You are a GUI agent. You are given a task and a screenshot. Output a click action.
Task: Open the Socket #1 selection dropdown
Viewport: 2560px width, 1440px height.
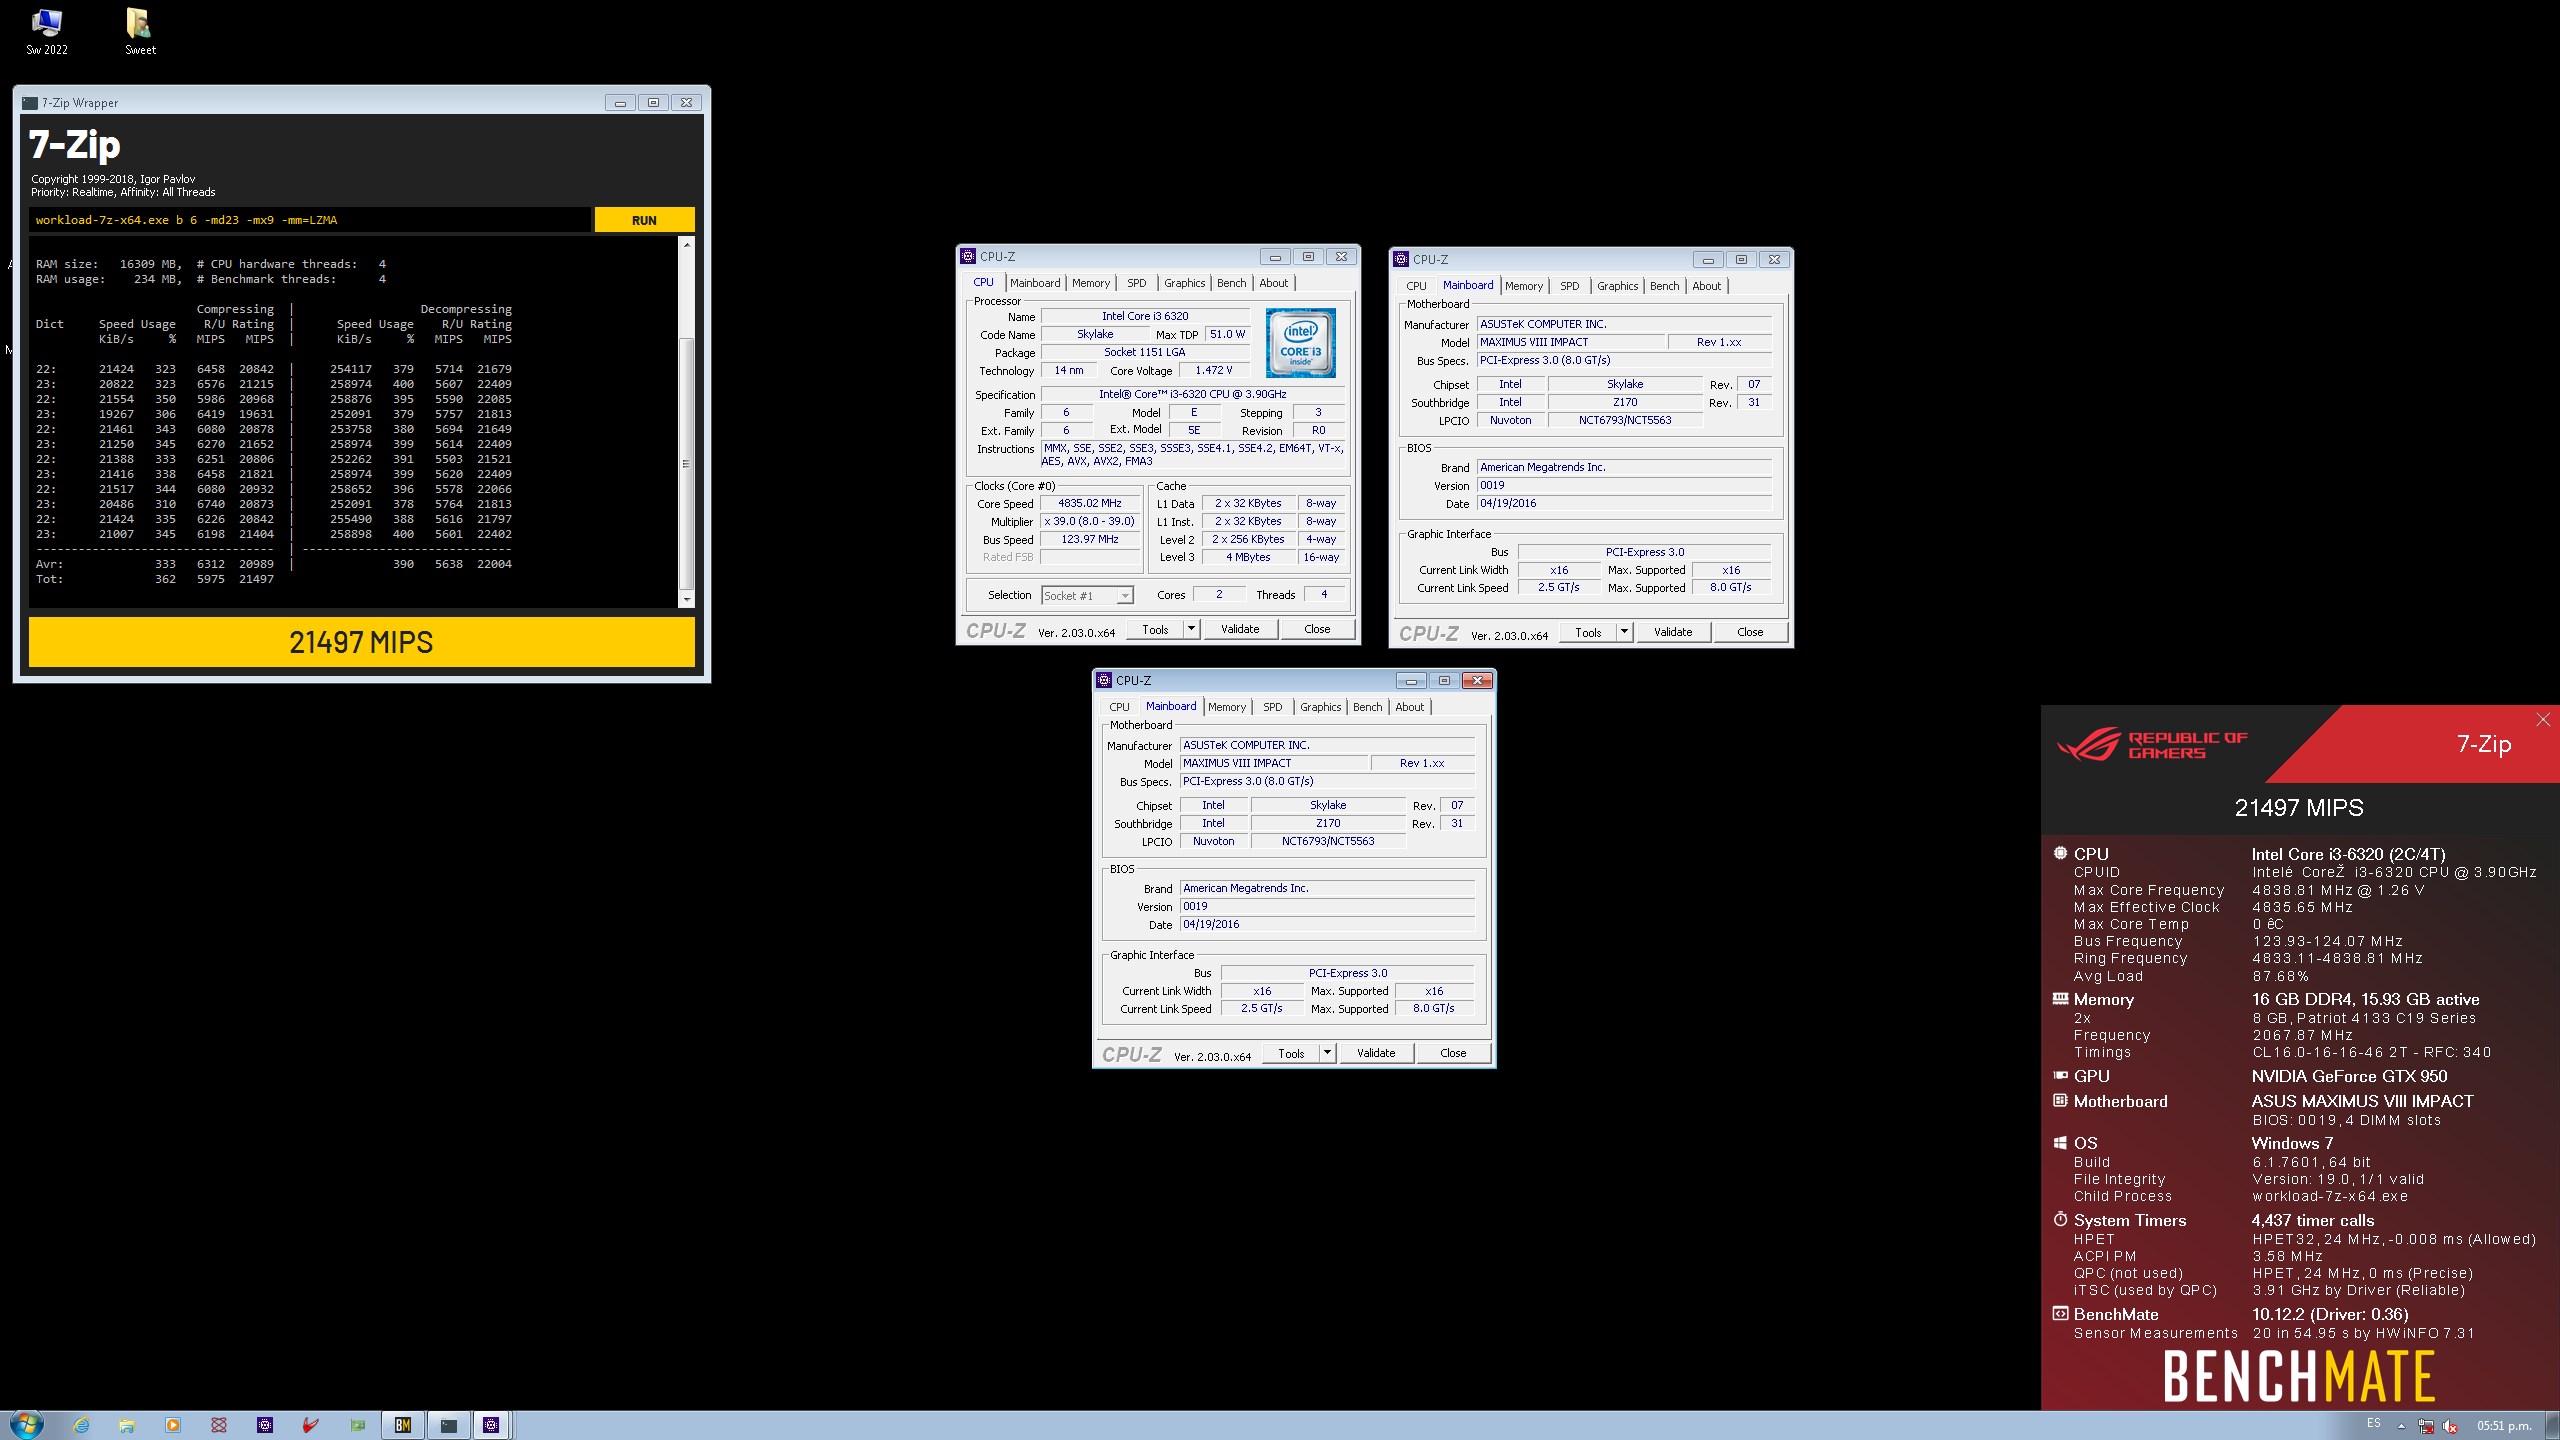[1087, 596]
